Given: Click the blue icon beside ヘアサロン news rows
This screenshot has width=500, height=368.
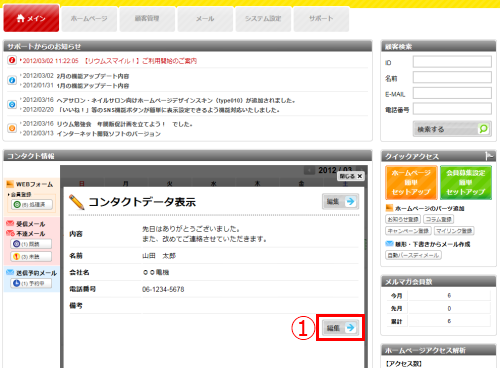Looking at the screenshot, I should click(x=12, y=105).
